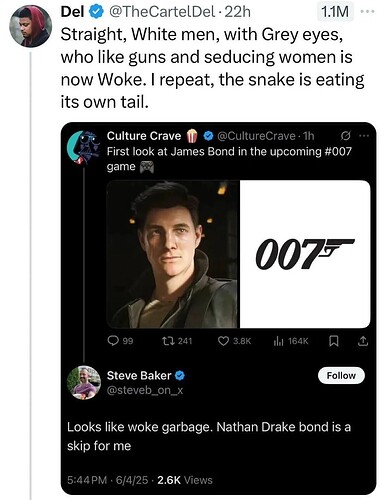Open the 5:44 PM 6/4/25 timestamp

point(107,480)
